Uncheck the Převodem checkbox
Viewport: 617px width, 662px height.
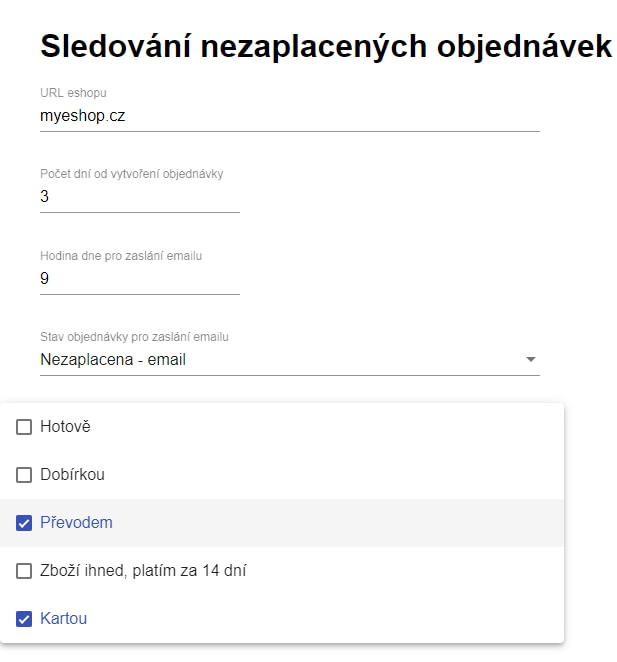[24, 523]
